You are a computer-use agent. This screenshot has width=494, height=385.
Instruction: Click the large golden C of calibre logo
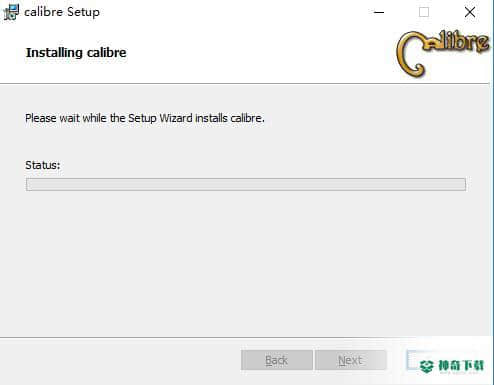pyautogui.click(x=411, y=54)
